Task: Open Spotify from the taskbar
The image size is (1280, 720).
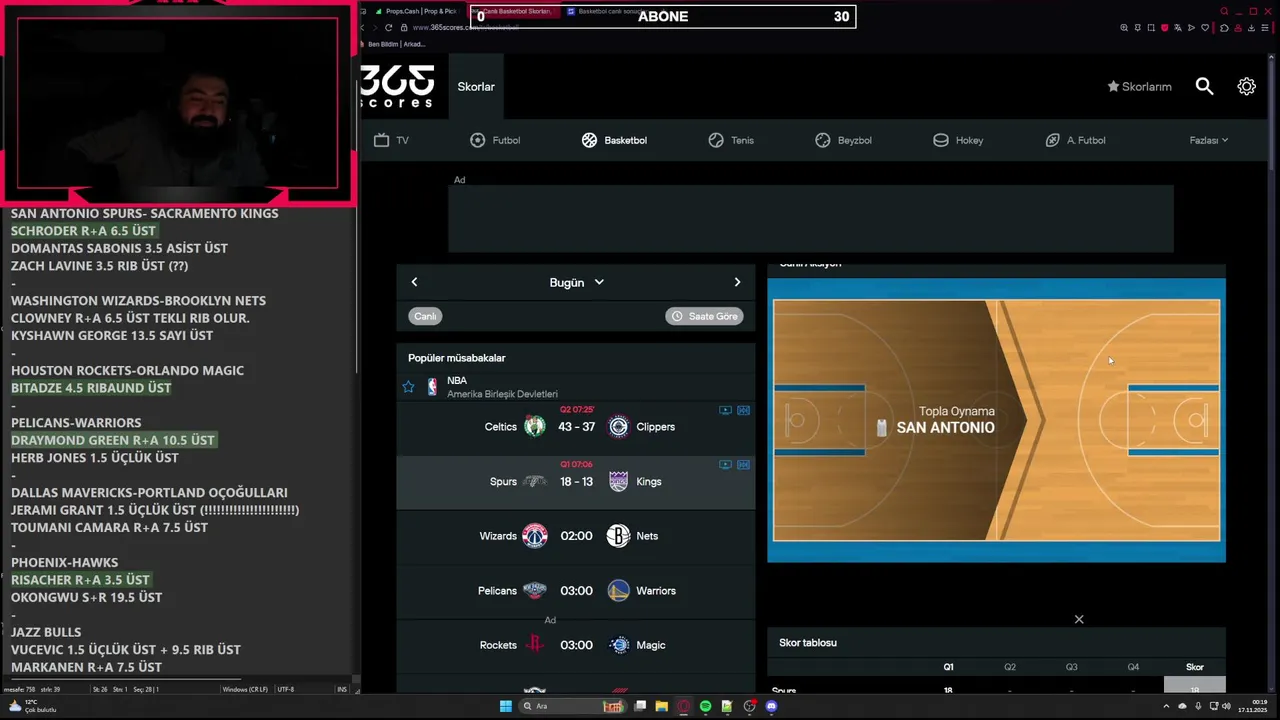Action: point(706,706)
